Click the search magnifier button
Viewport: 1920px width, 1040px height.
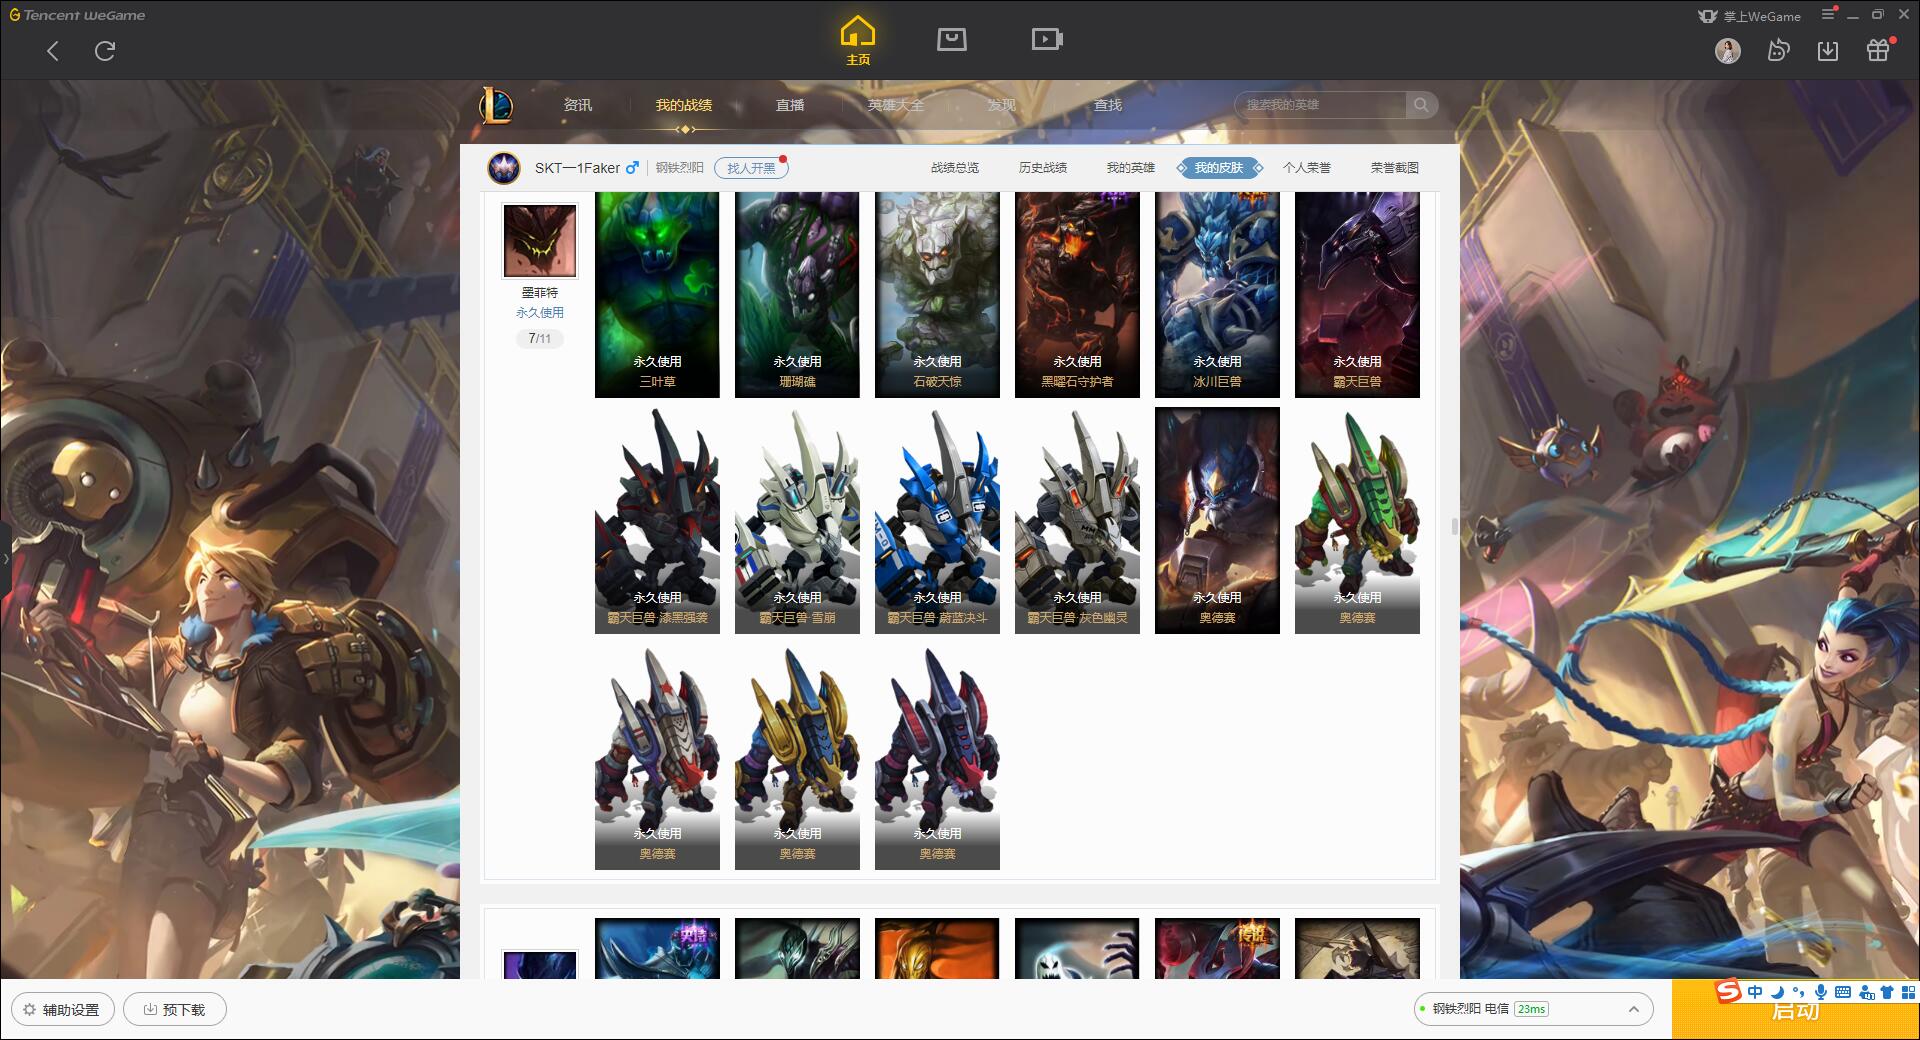pos(1421,105)
